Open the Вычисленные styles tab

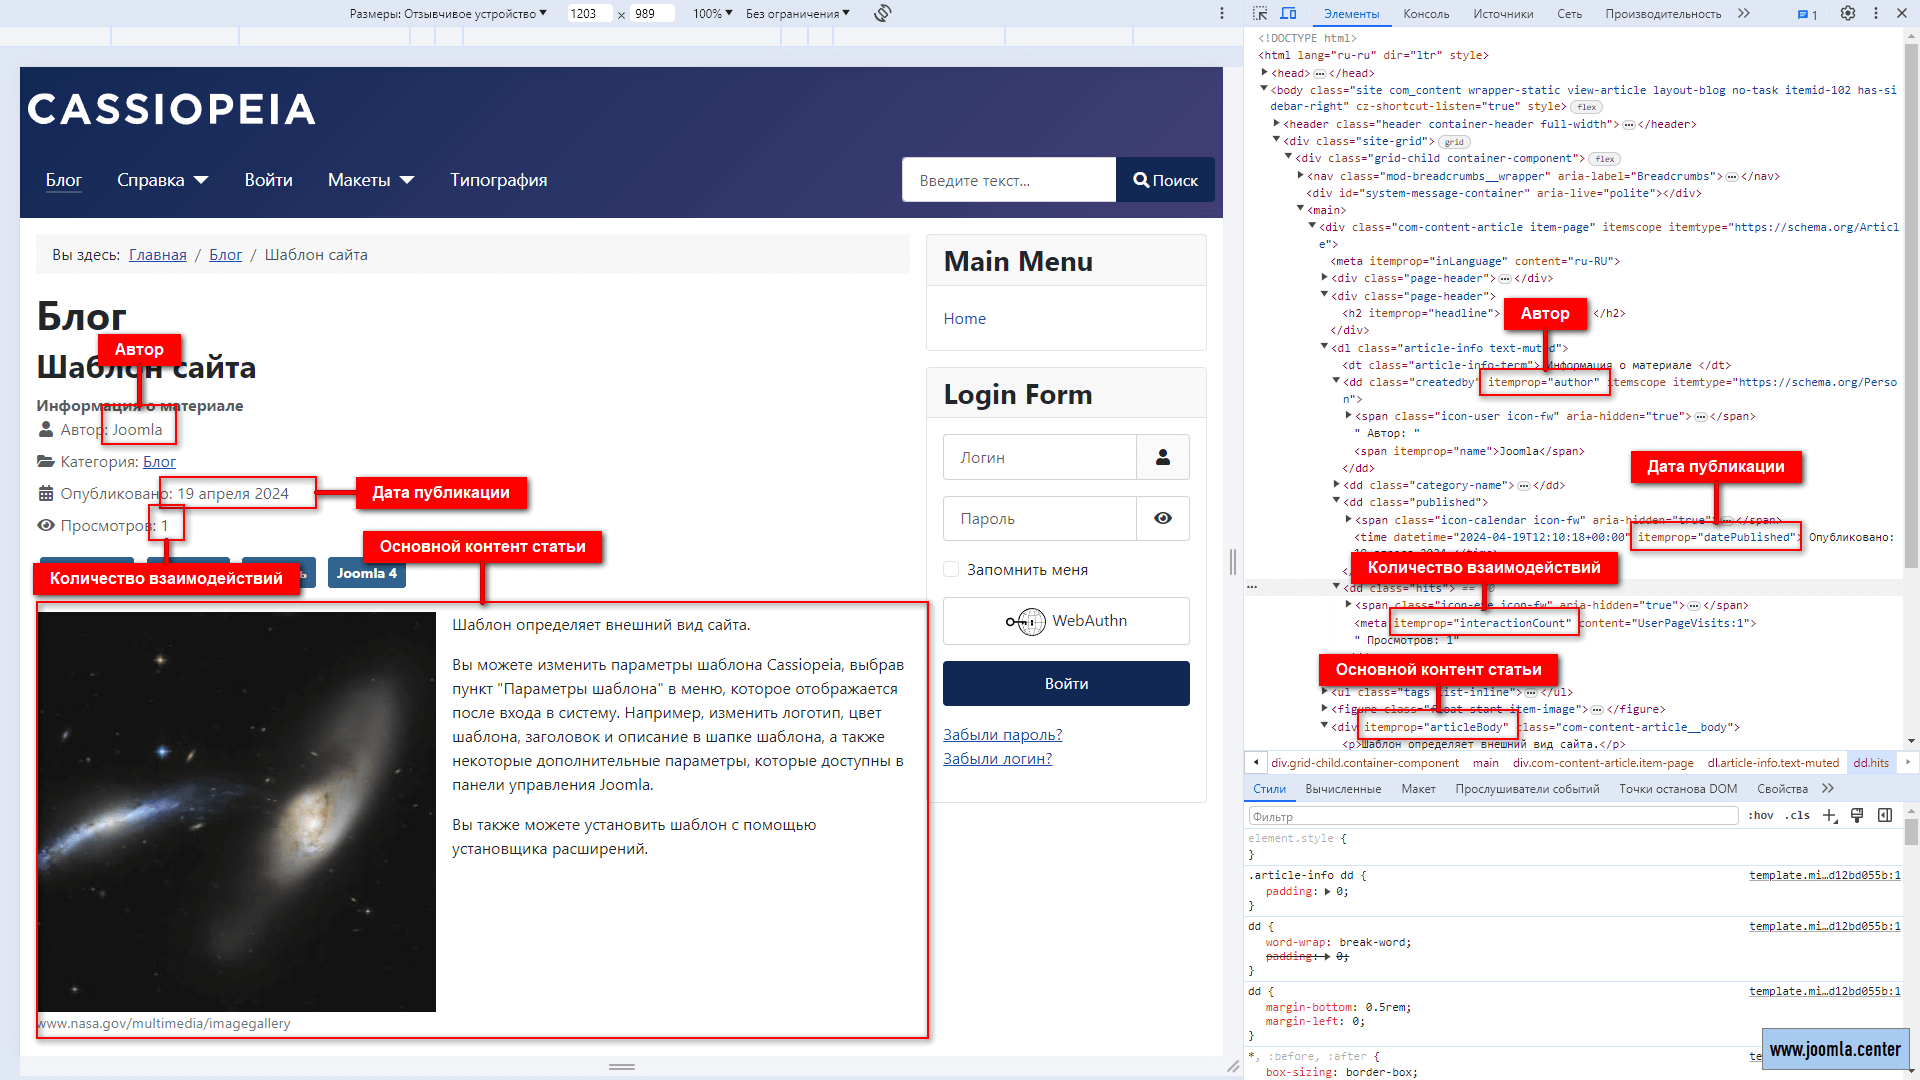1343,789
